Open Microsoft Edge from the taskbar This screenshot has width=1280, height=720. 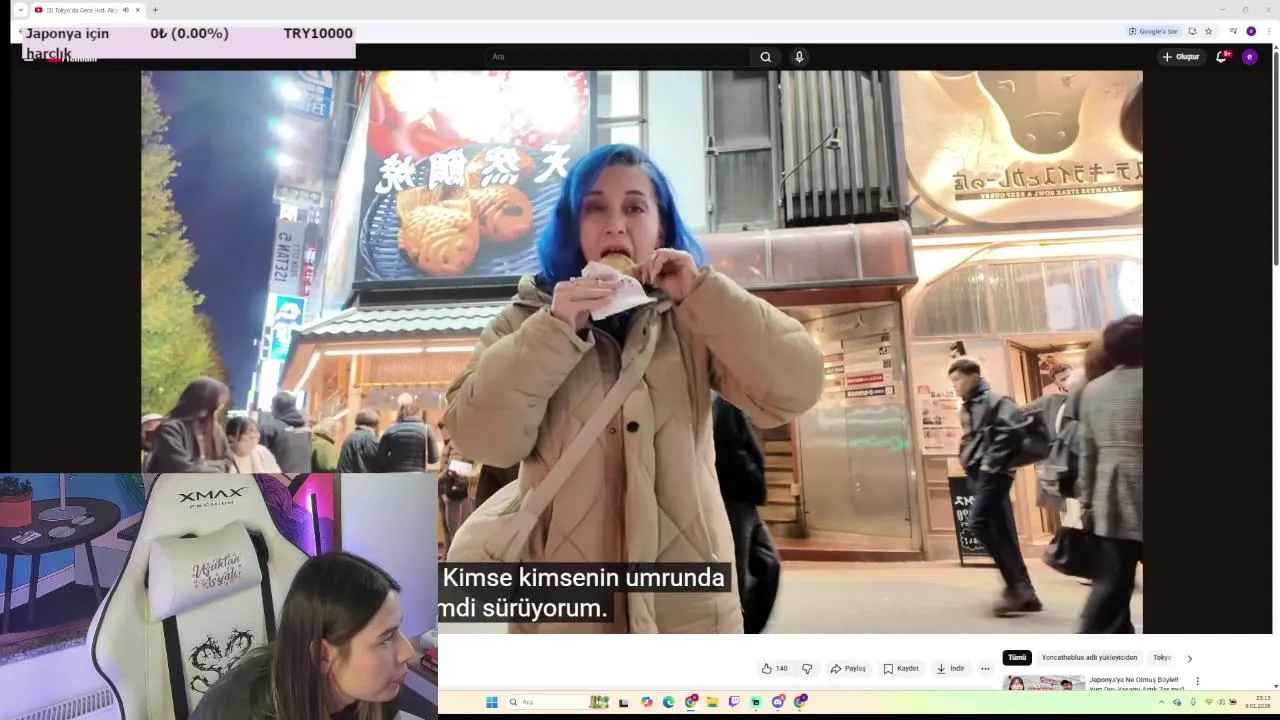669,702
